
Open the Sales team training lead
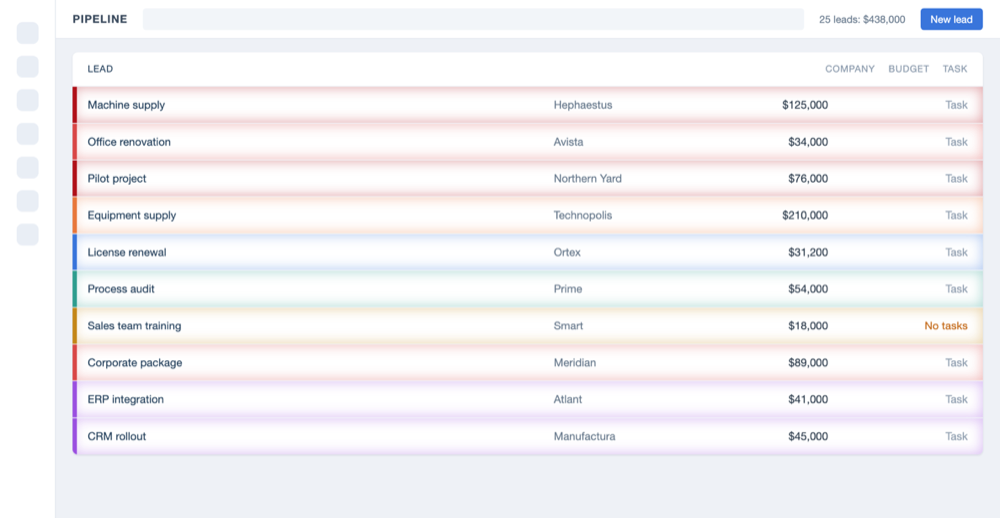[x=135, y=325]
